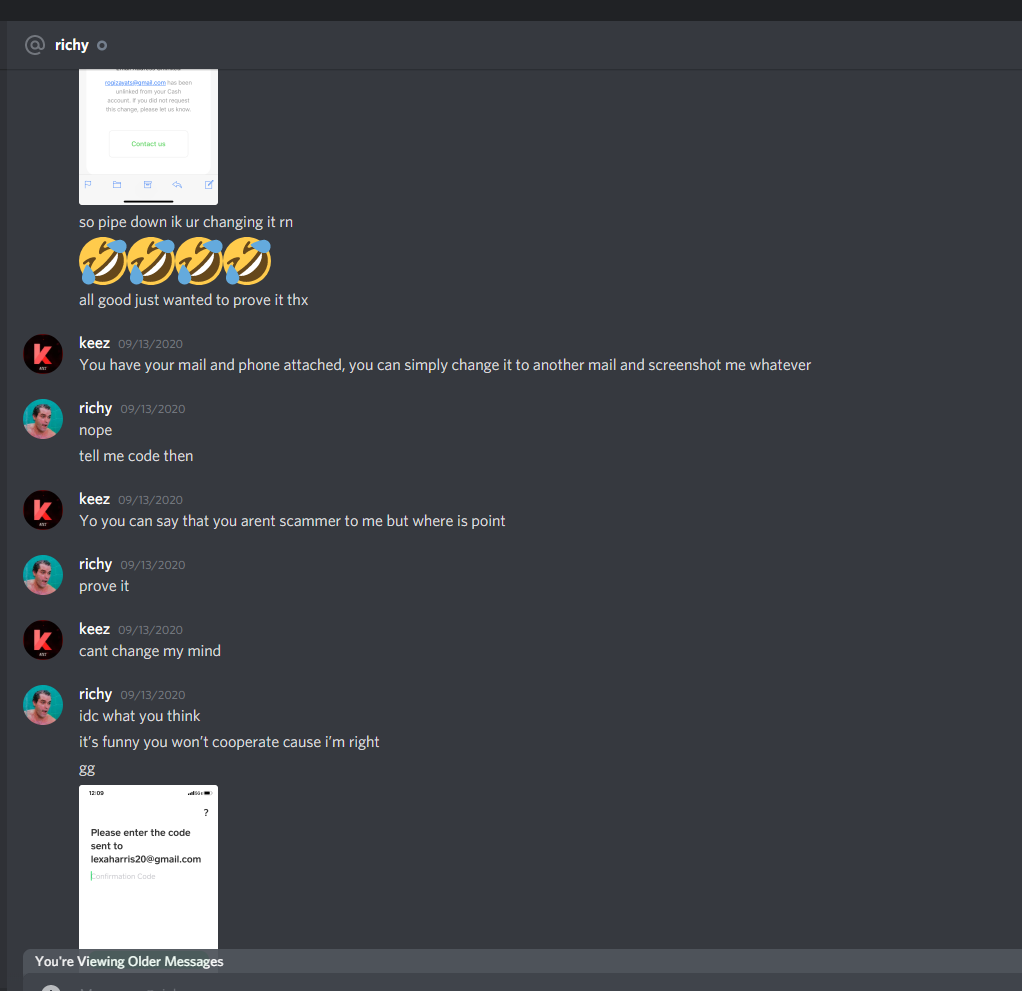Click the first laughing emoji
This screenshot has width=1022, height=991.
tap(103, 261)
